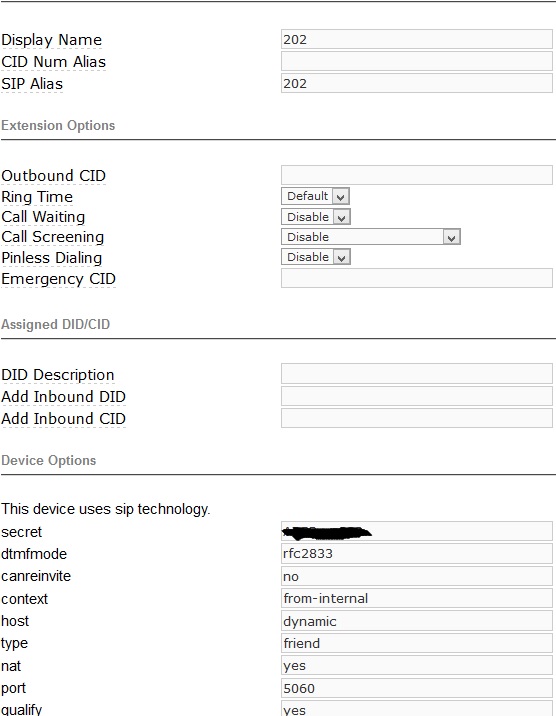Focus the DID Description field
This screenshot has height=716, width=556.
pyautogui.click(x=417, y=374)
